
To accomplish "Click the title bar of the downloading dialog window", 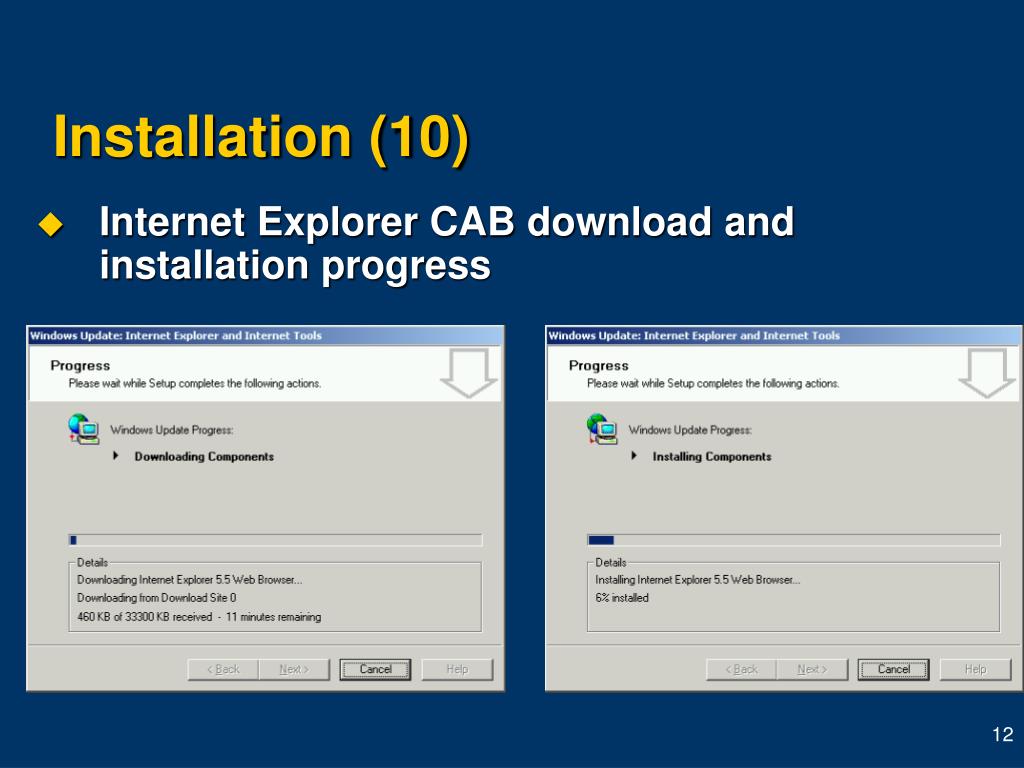I will [266, 336].
